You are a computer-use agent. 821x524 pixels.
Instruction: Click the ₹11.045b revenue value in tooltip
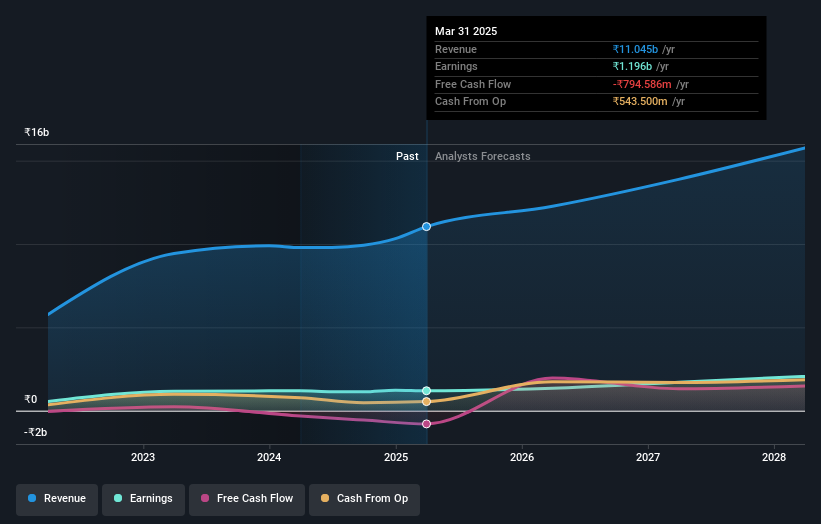click(635, 49)
